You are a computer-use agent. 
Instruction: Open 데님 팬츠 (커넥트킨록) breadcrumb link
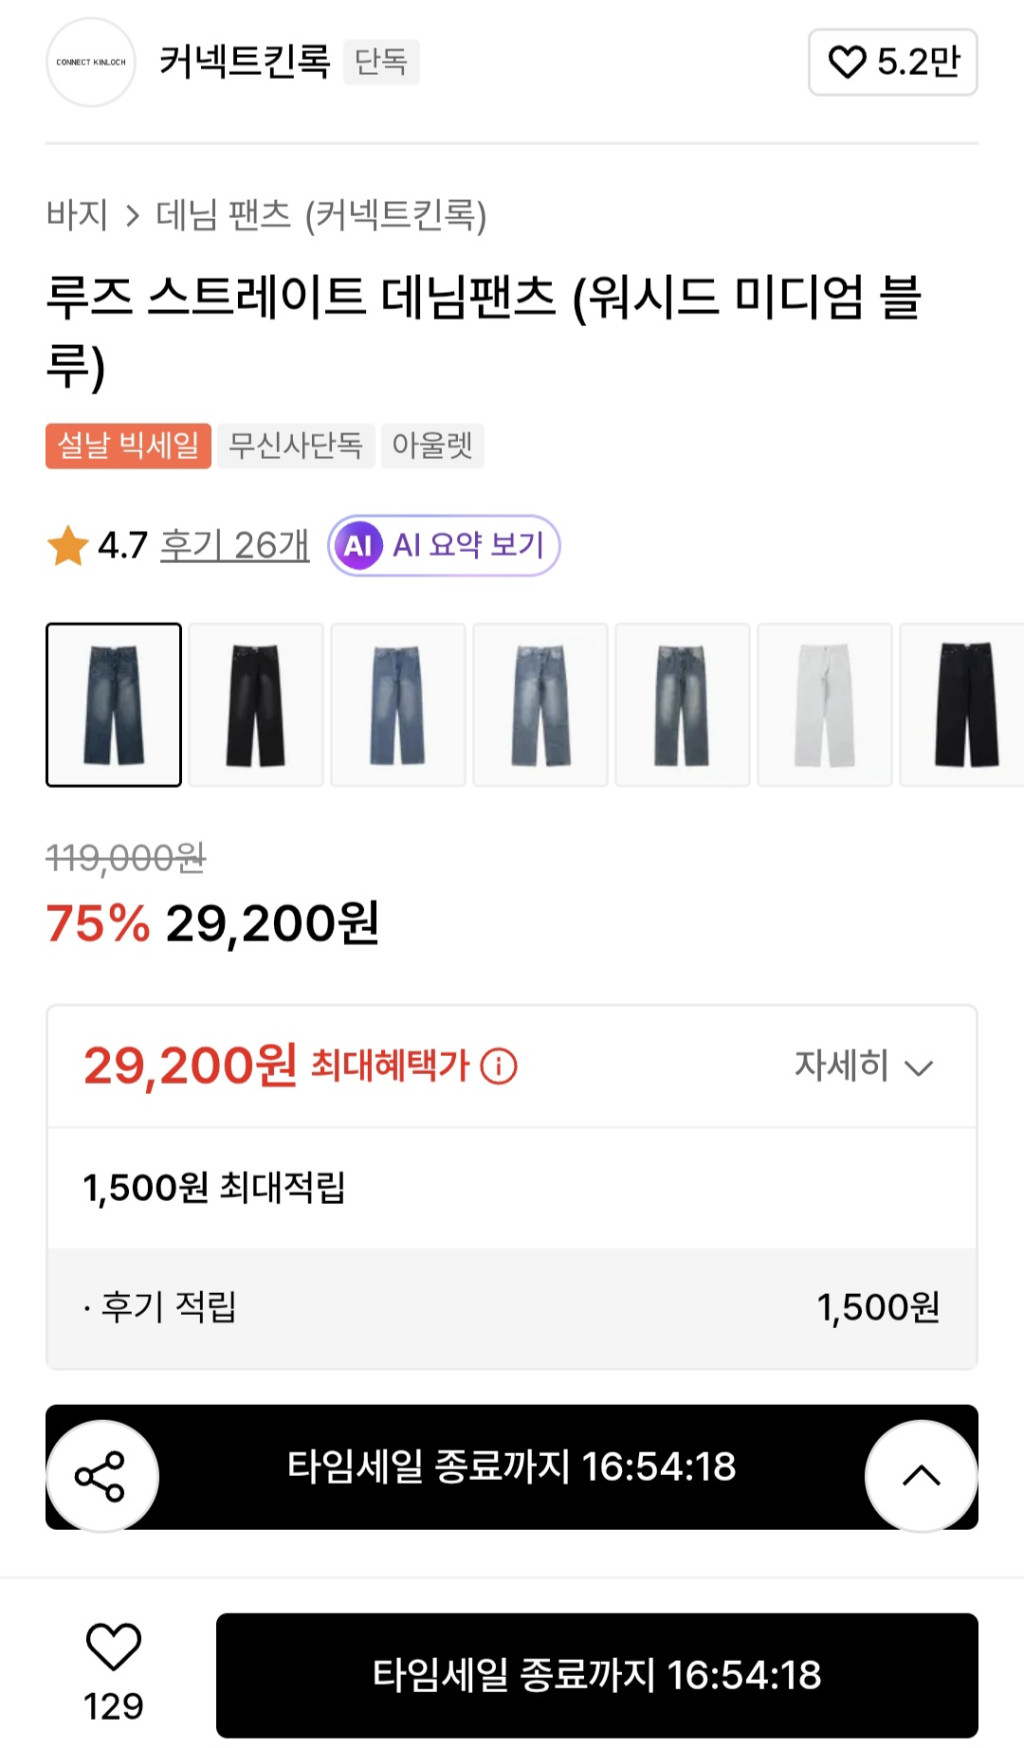[x=321, y=215]
